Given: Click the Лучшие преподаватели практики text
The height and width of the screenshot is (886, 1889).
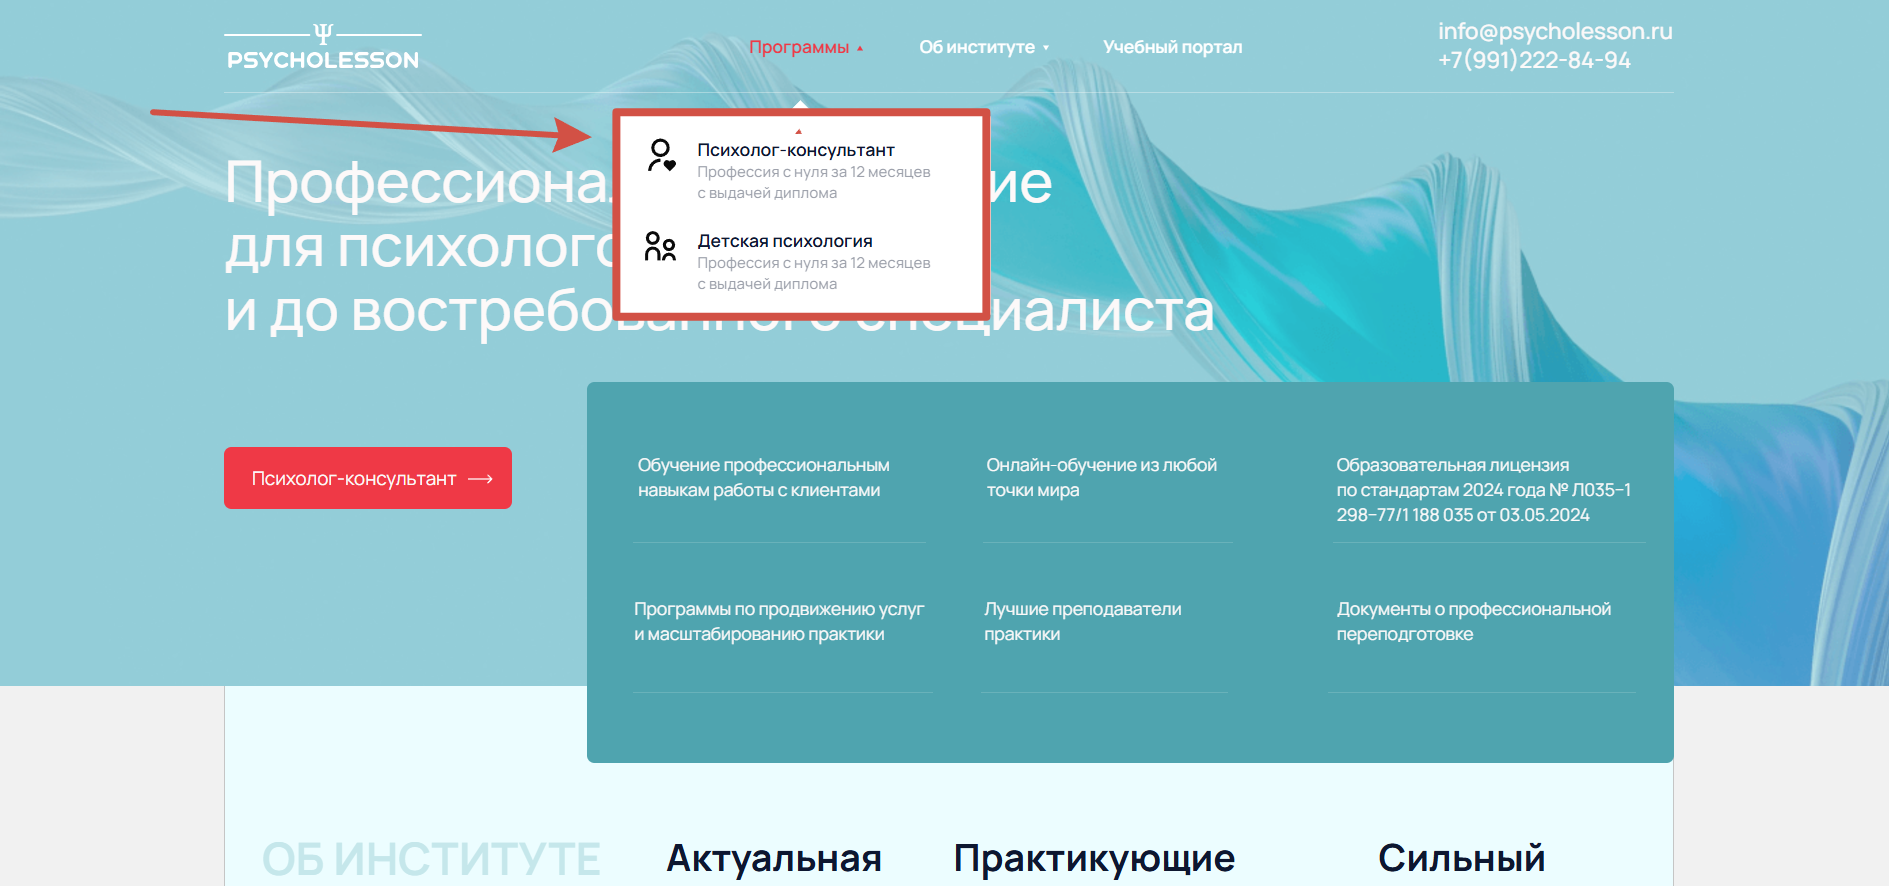Looking at the screenshot, I should click(x=1083, y=622).
